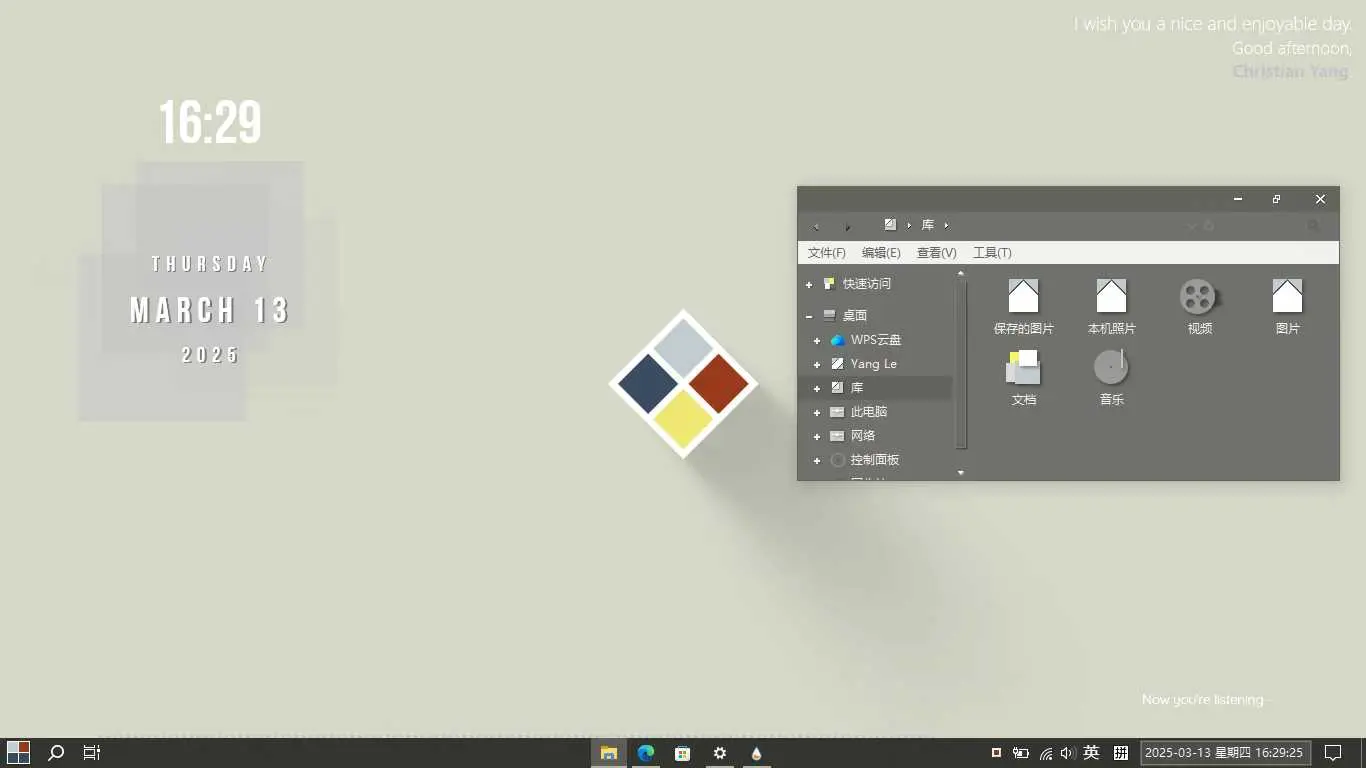Expand the 快速访问 tree node

809,284
